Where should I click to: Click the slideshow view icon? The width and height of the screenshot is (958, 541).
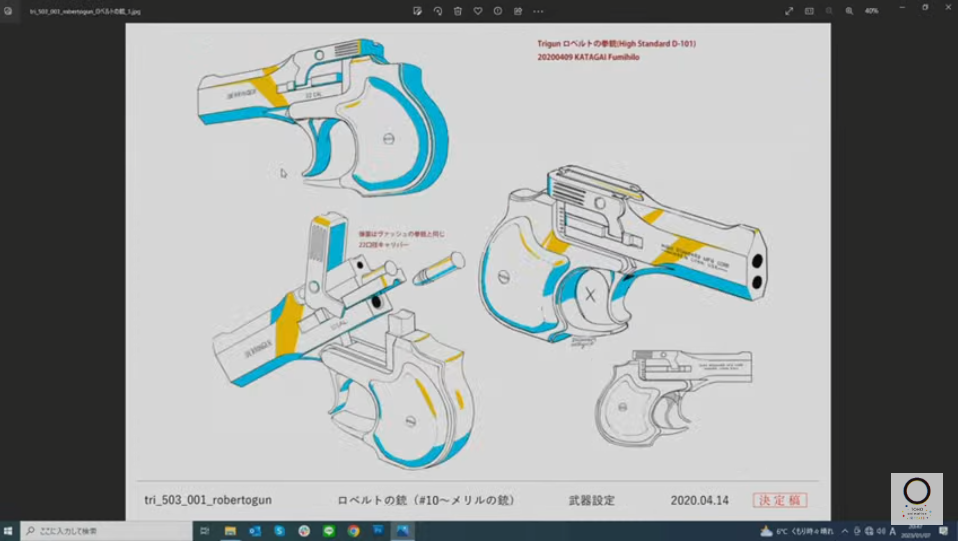tap(809, 11)
